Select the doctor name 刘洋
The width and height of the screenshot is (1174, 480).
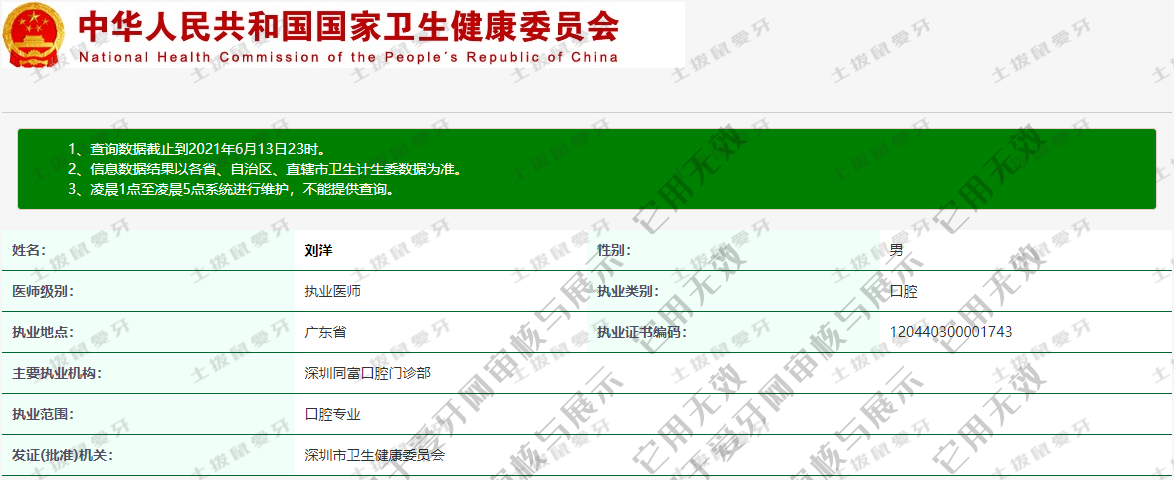(317, 251)
